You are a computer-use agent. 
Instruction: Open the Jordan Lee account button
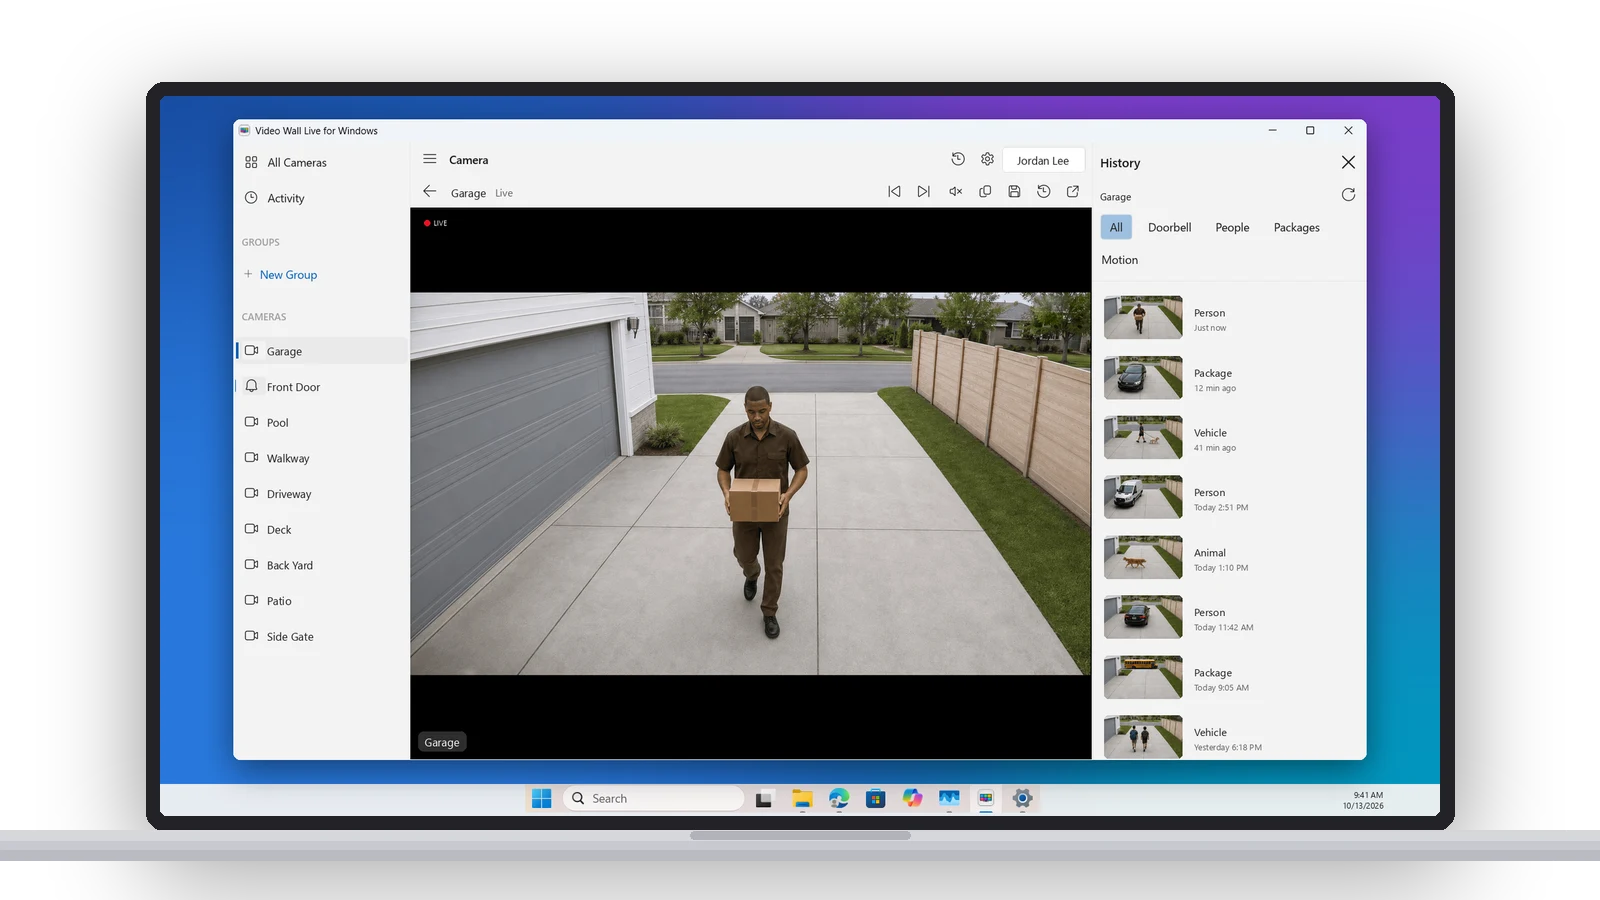[x=1043, y=160]
